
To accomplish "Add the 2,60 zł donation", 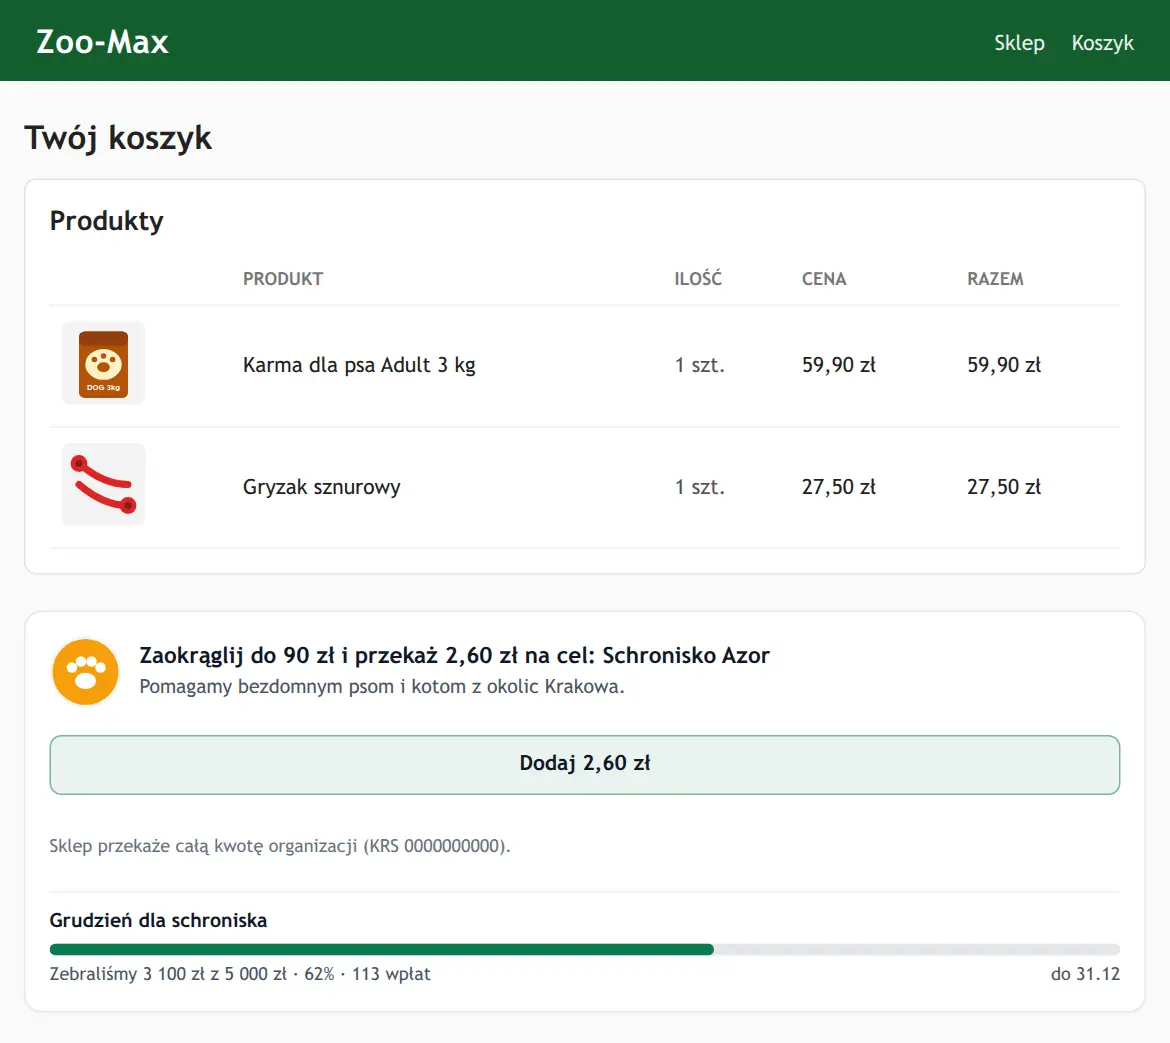I will [585, 765].
